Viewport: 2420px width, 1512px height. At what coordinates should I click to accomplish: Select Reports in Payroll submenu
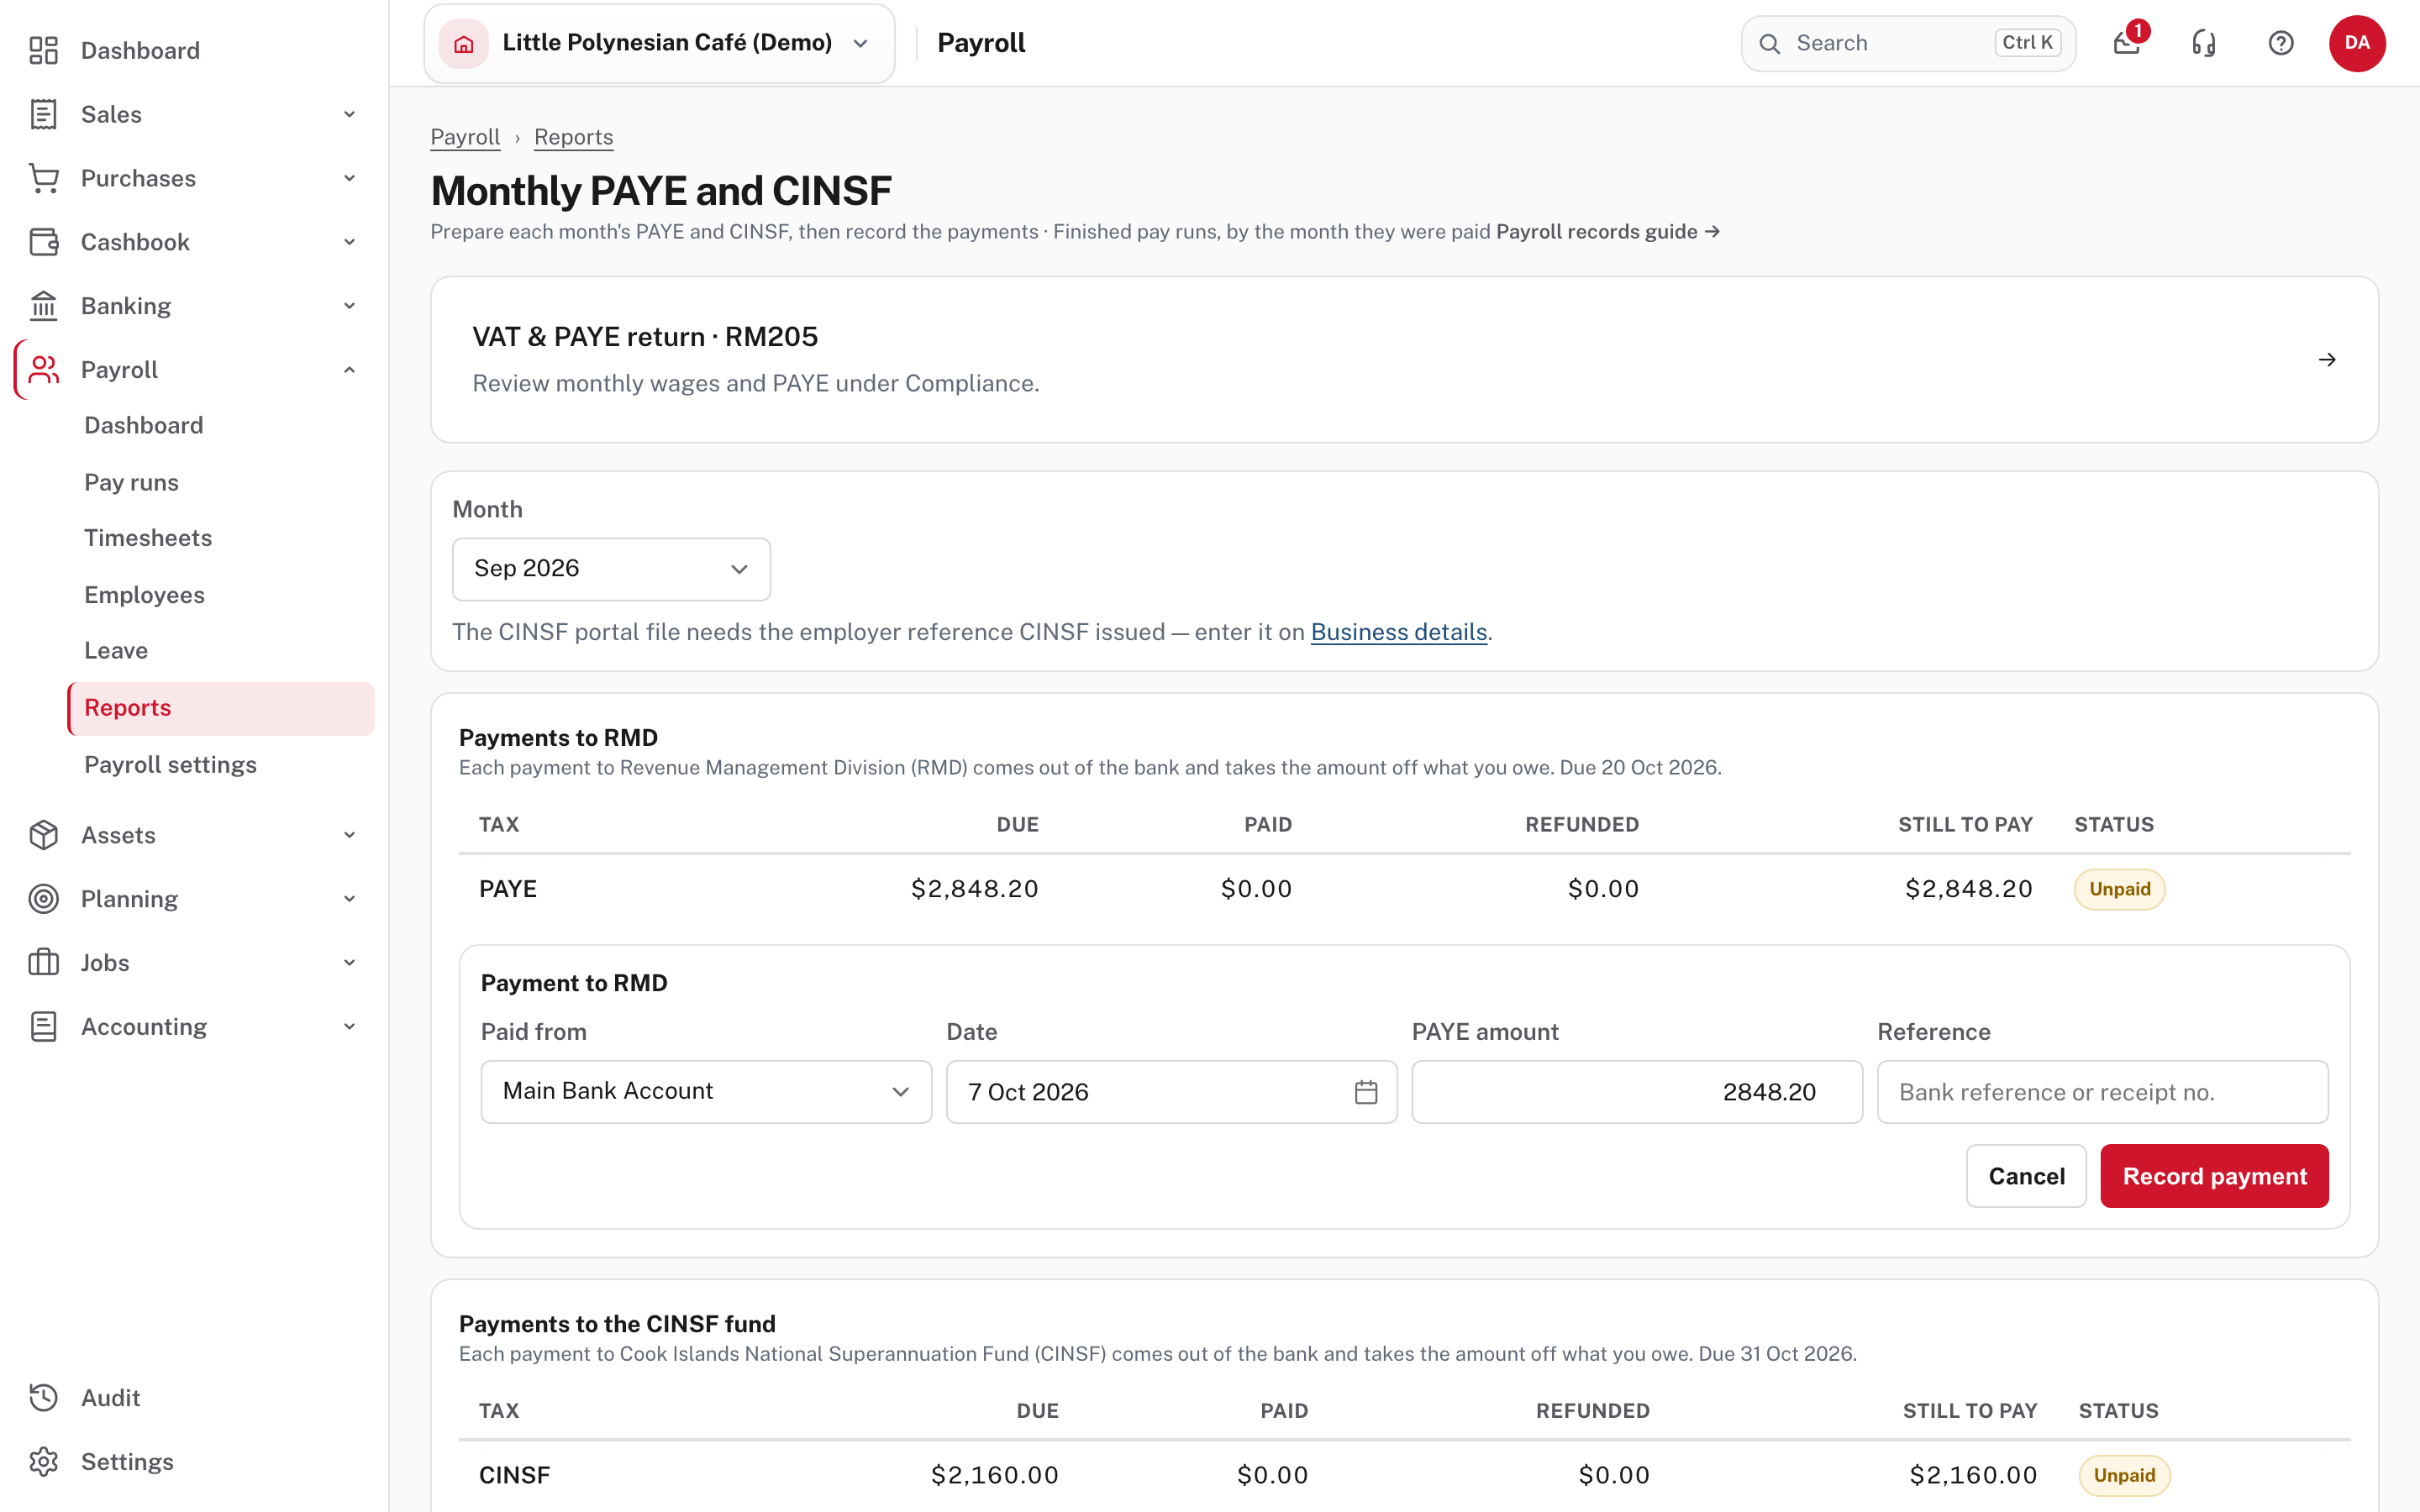tap(220, 708)
